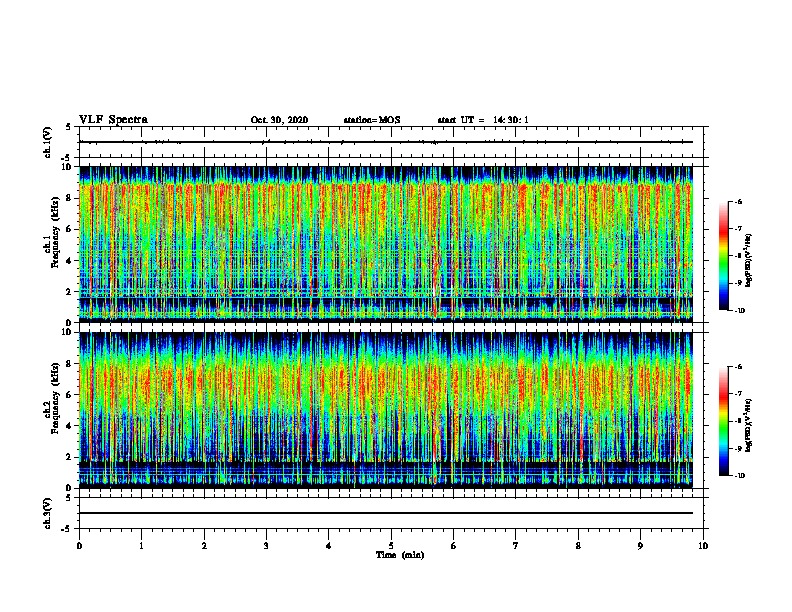Click the start UT 14:30:1 label
792x612 pixels.
pyautogui.click(x=483, y=120)
